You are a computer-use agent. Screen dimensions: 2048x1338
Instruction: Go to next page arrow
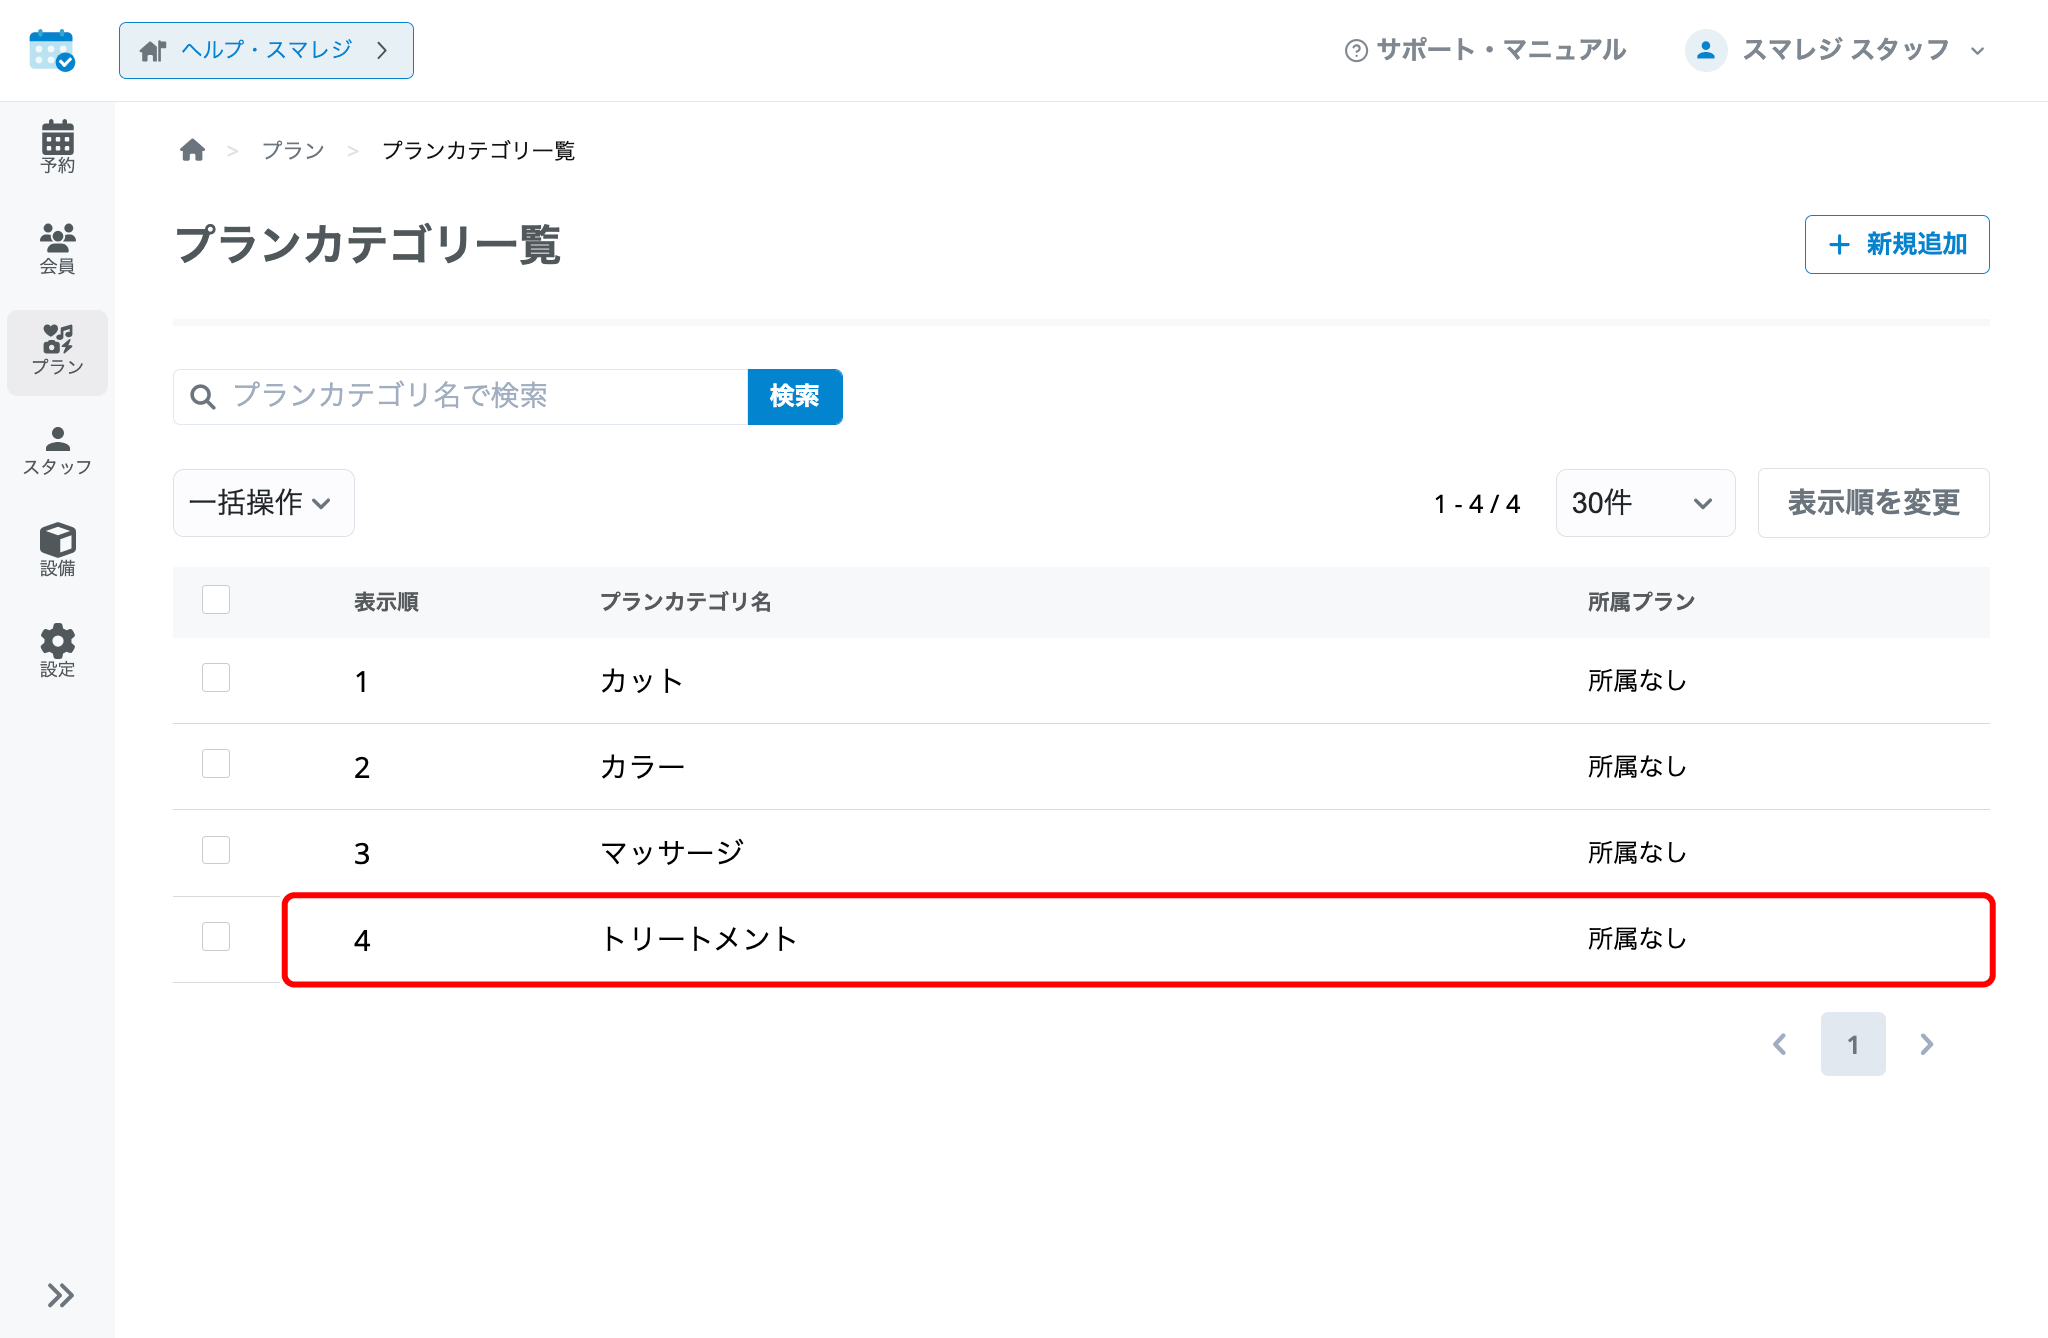pos(1927,1044)
